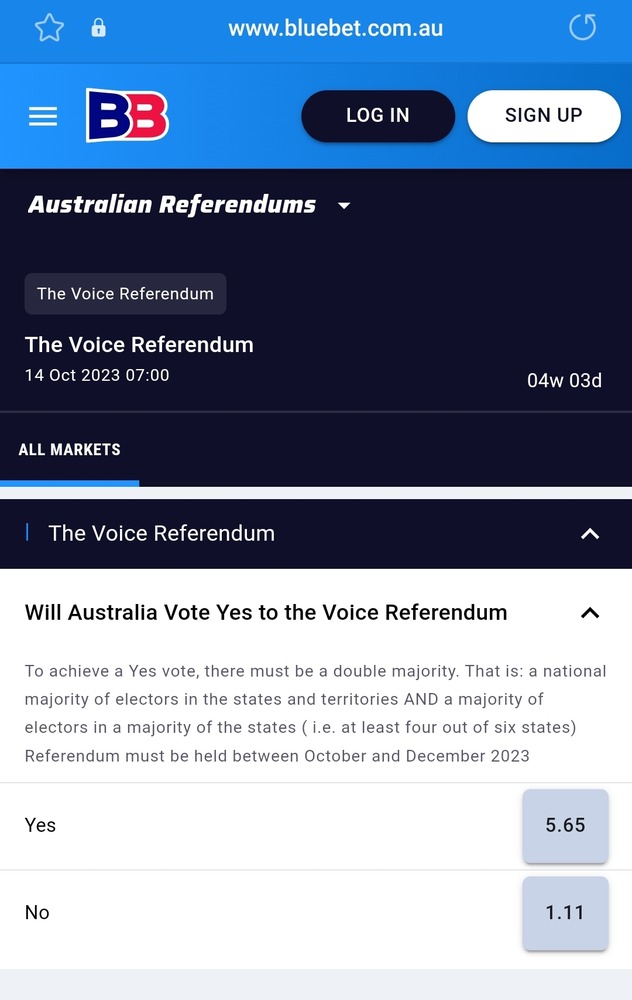
Task: Select the Yes odds of 5.65
Action: [x=565, y=826]
